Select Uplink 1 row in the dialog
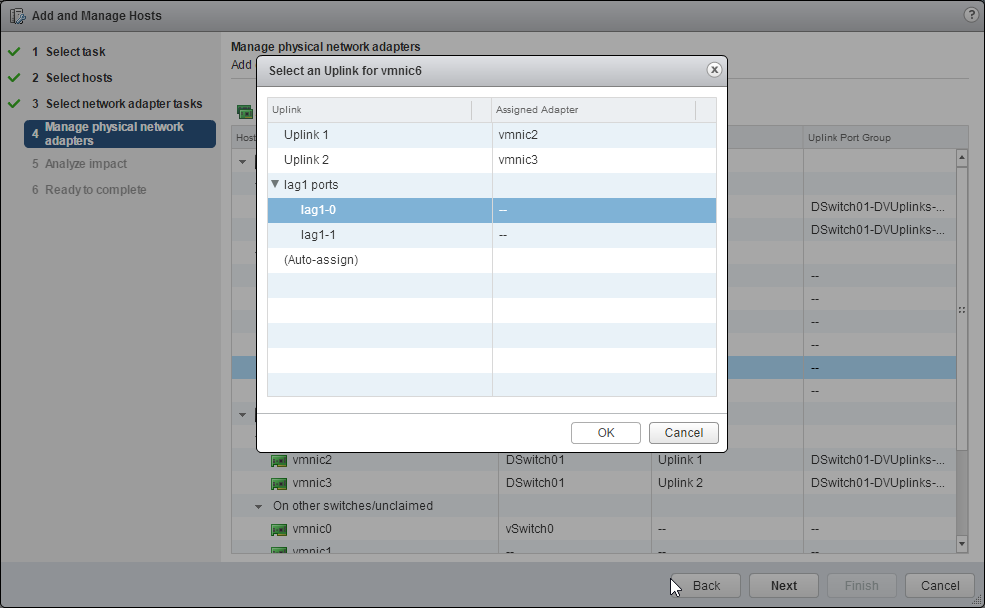The image size is (985, 608). pyautogui.click(x=306, y=135)
